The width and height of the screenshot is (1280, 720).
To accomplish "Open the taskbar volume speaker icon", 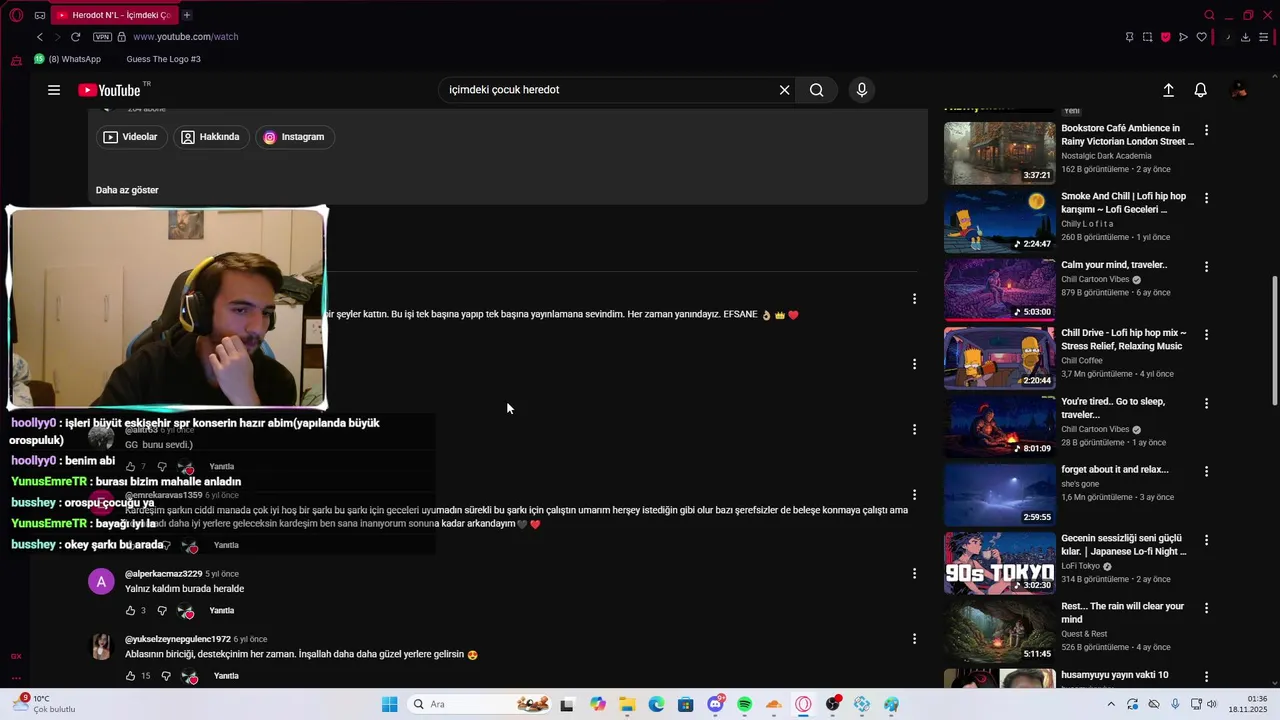I will tap(1212, 705).
